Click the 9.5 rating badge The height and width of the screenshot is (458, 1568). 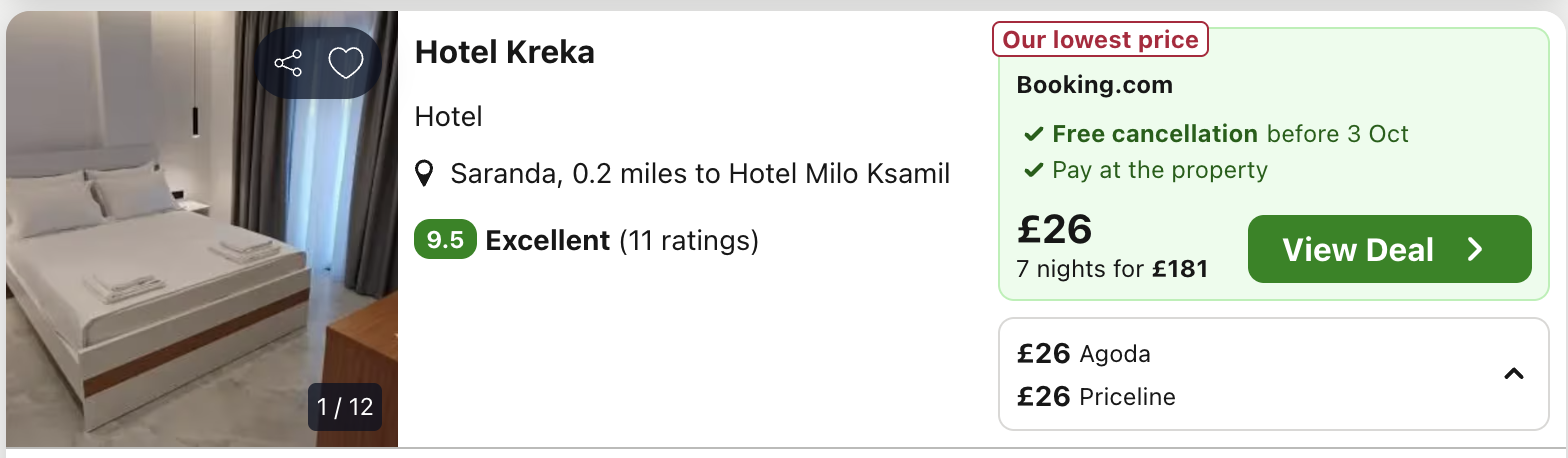tap(445, 240)
